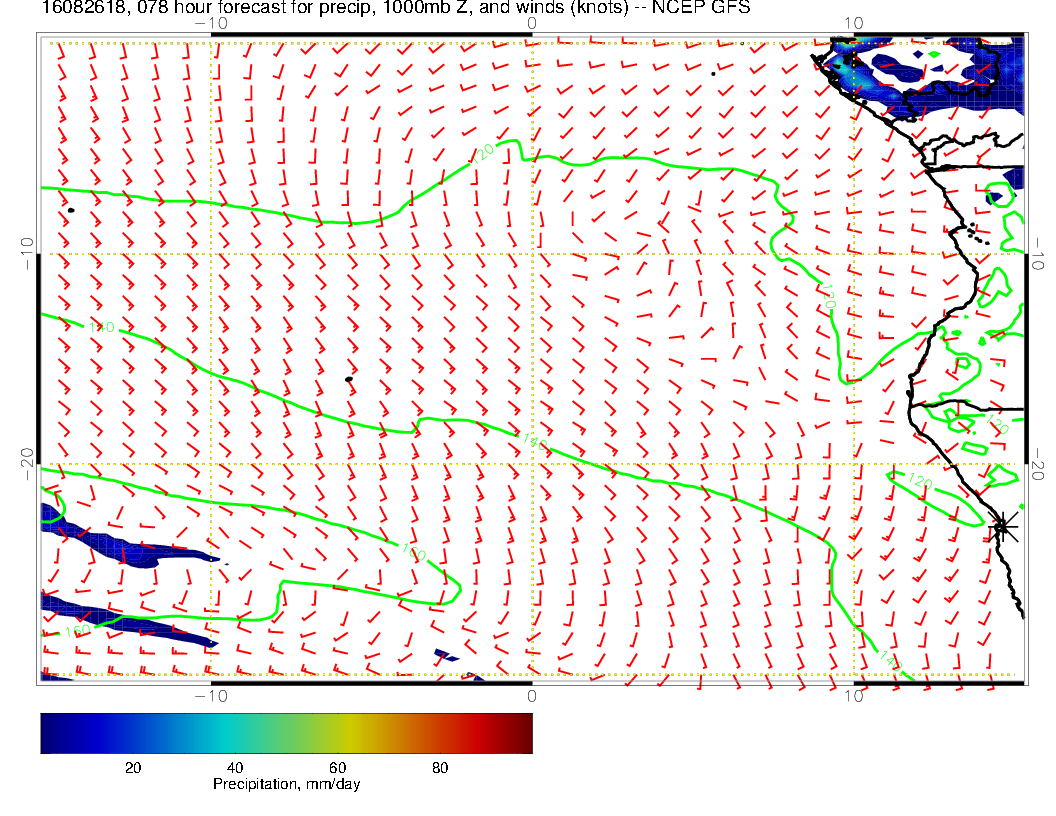Viewport: 1056px width, 816px height.
Task: Click the 'NCEP GFS' text in the title
Action: tap(700, 8)
